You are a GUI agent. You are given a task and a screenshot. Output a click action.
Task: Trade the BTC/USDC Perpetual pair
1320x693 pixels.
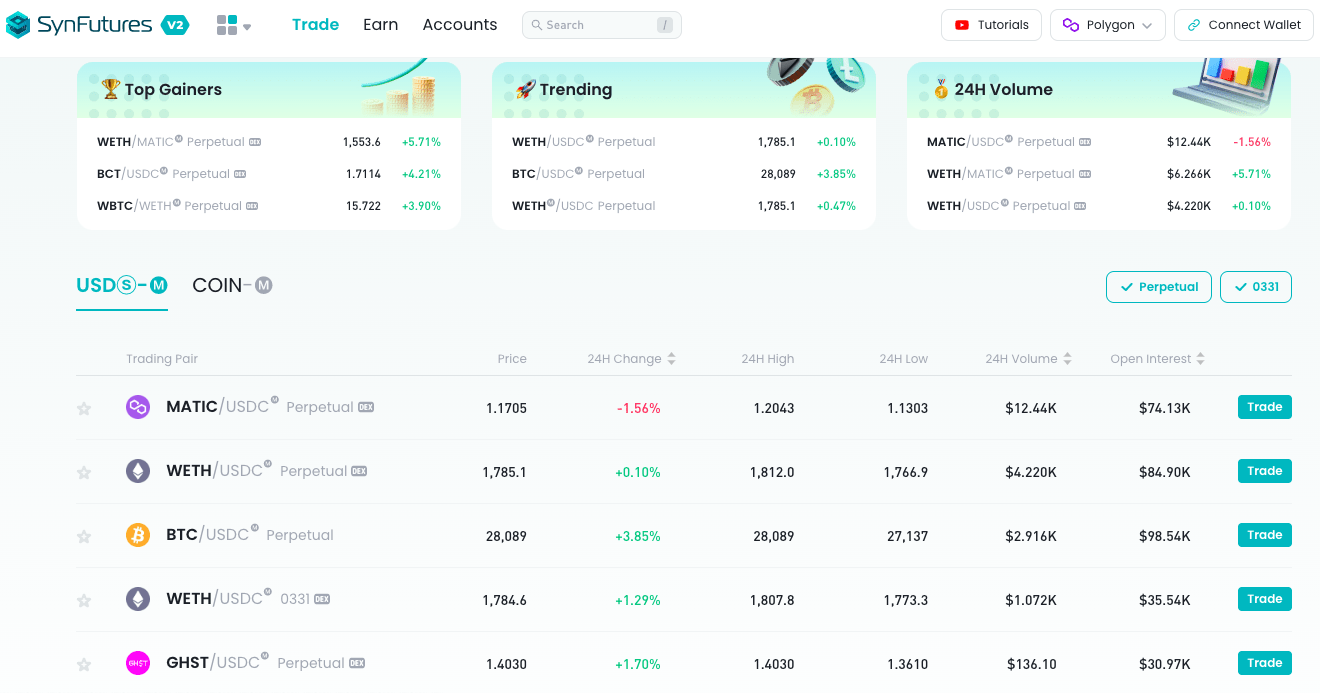(1264, 535)
